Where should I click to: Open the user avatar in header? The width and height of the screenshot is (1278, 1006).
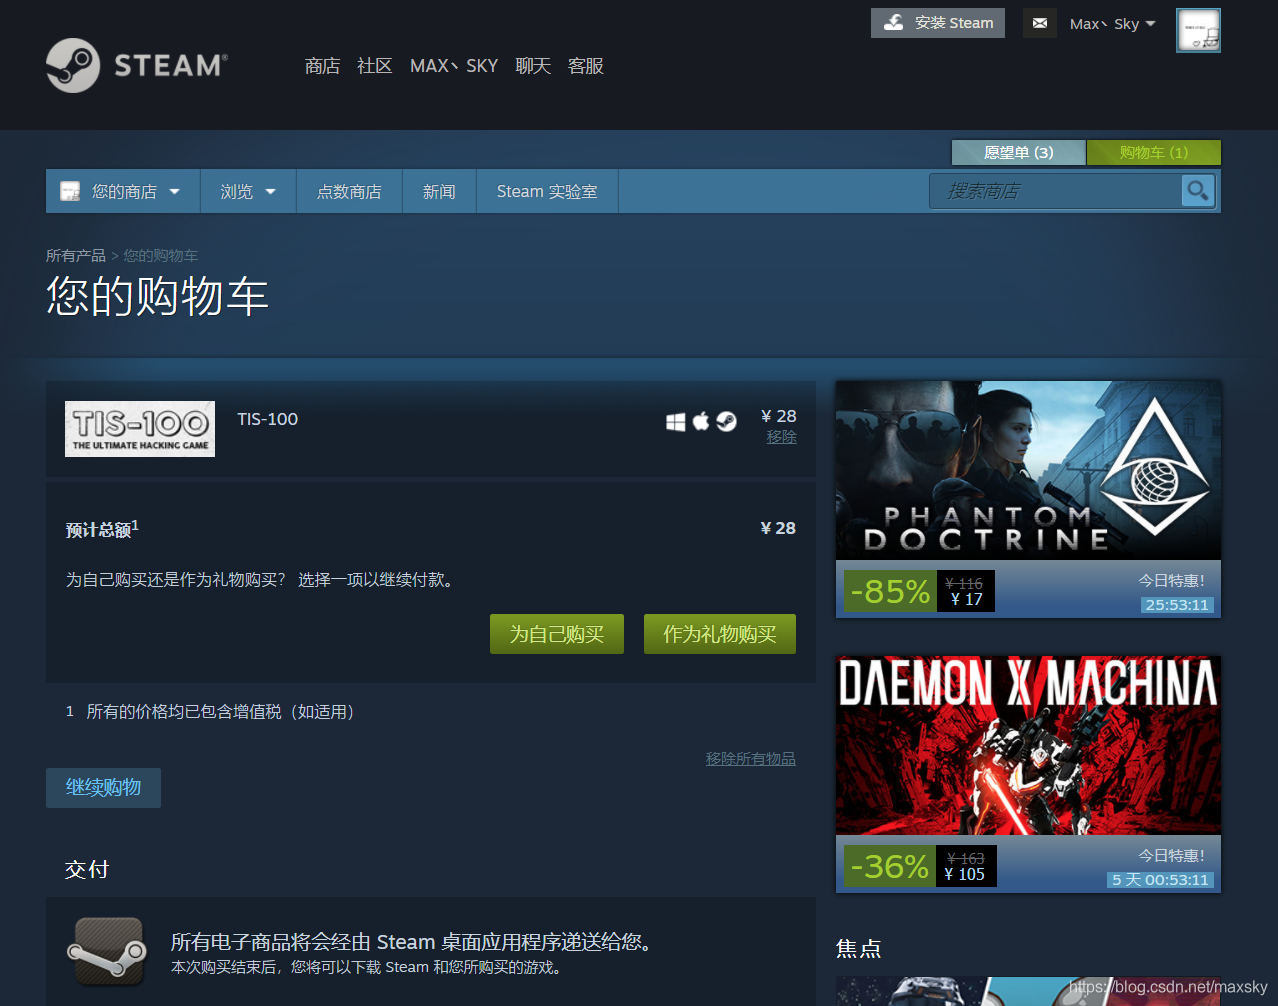coord(1198,30)
